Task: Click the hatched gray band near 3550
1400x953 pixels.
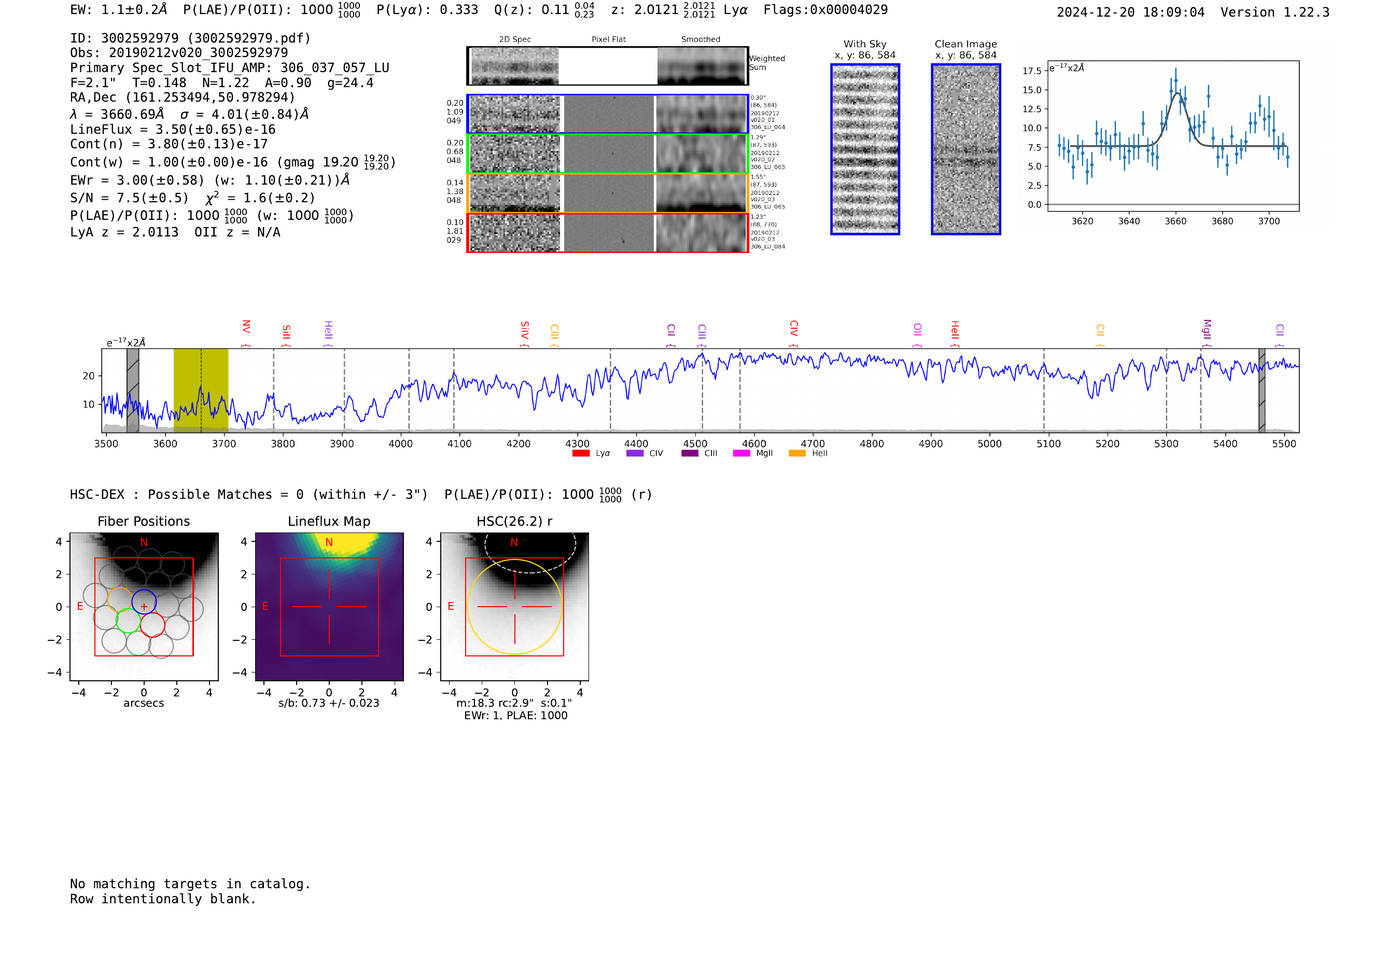Action: click(x=132, y=390)
